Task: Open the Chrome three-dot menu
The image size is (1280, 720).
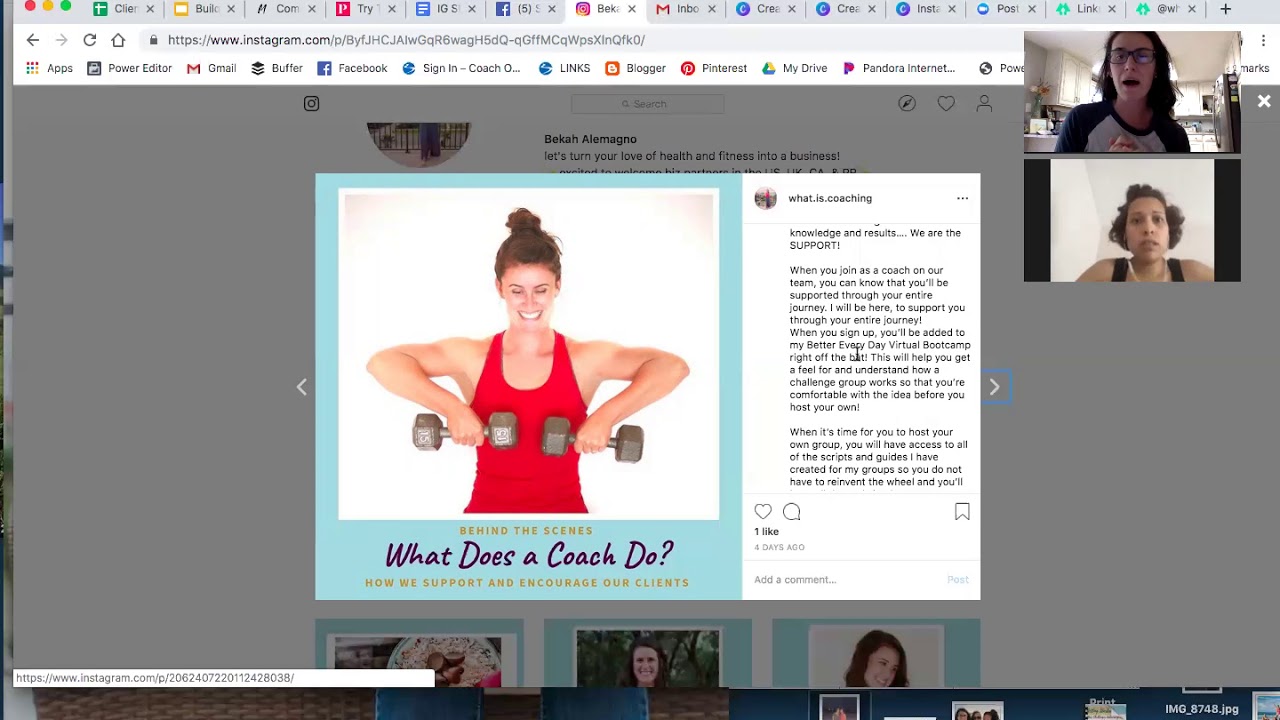Action: point(1263,40)
